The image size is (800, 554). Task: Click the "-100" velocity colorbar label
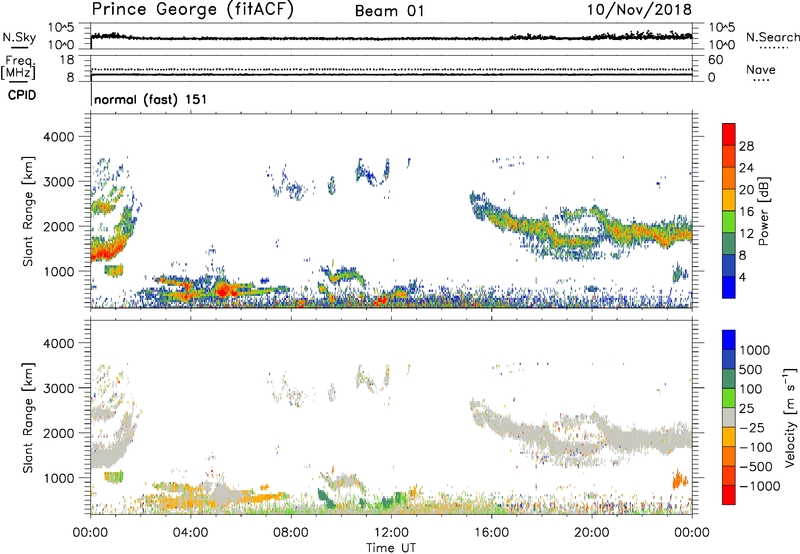point(755,447)
